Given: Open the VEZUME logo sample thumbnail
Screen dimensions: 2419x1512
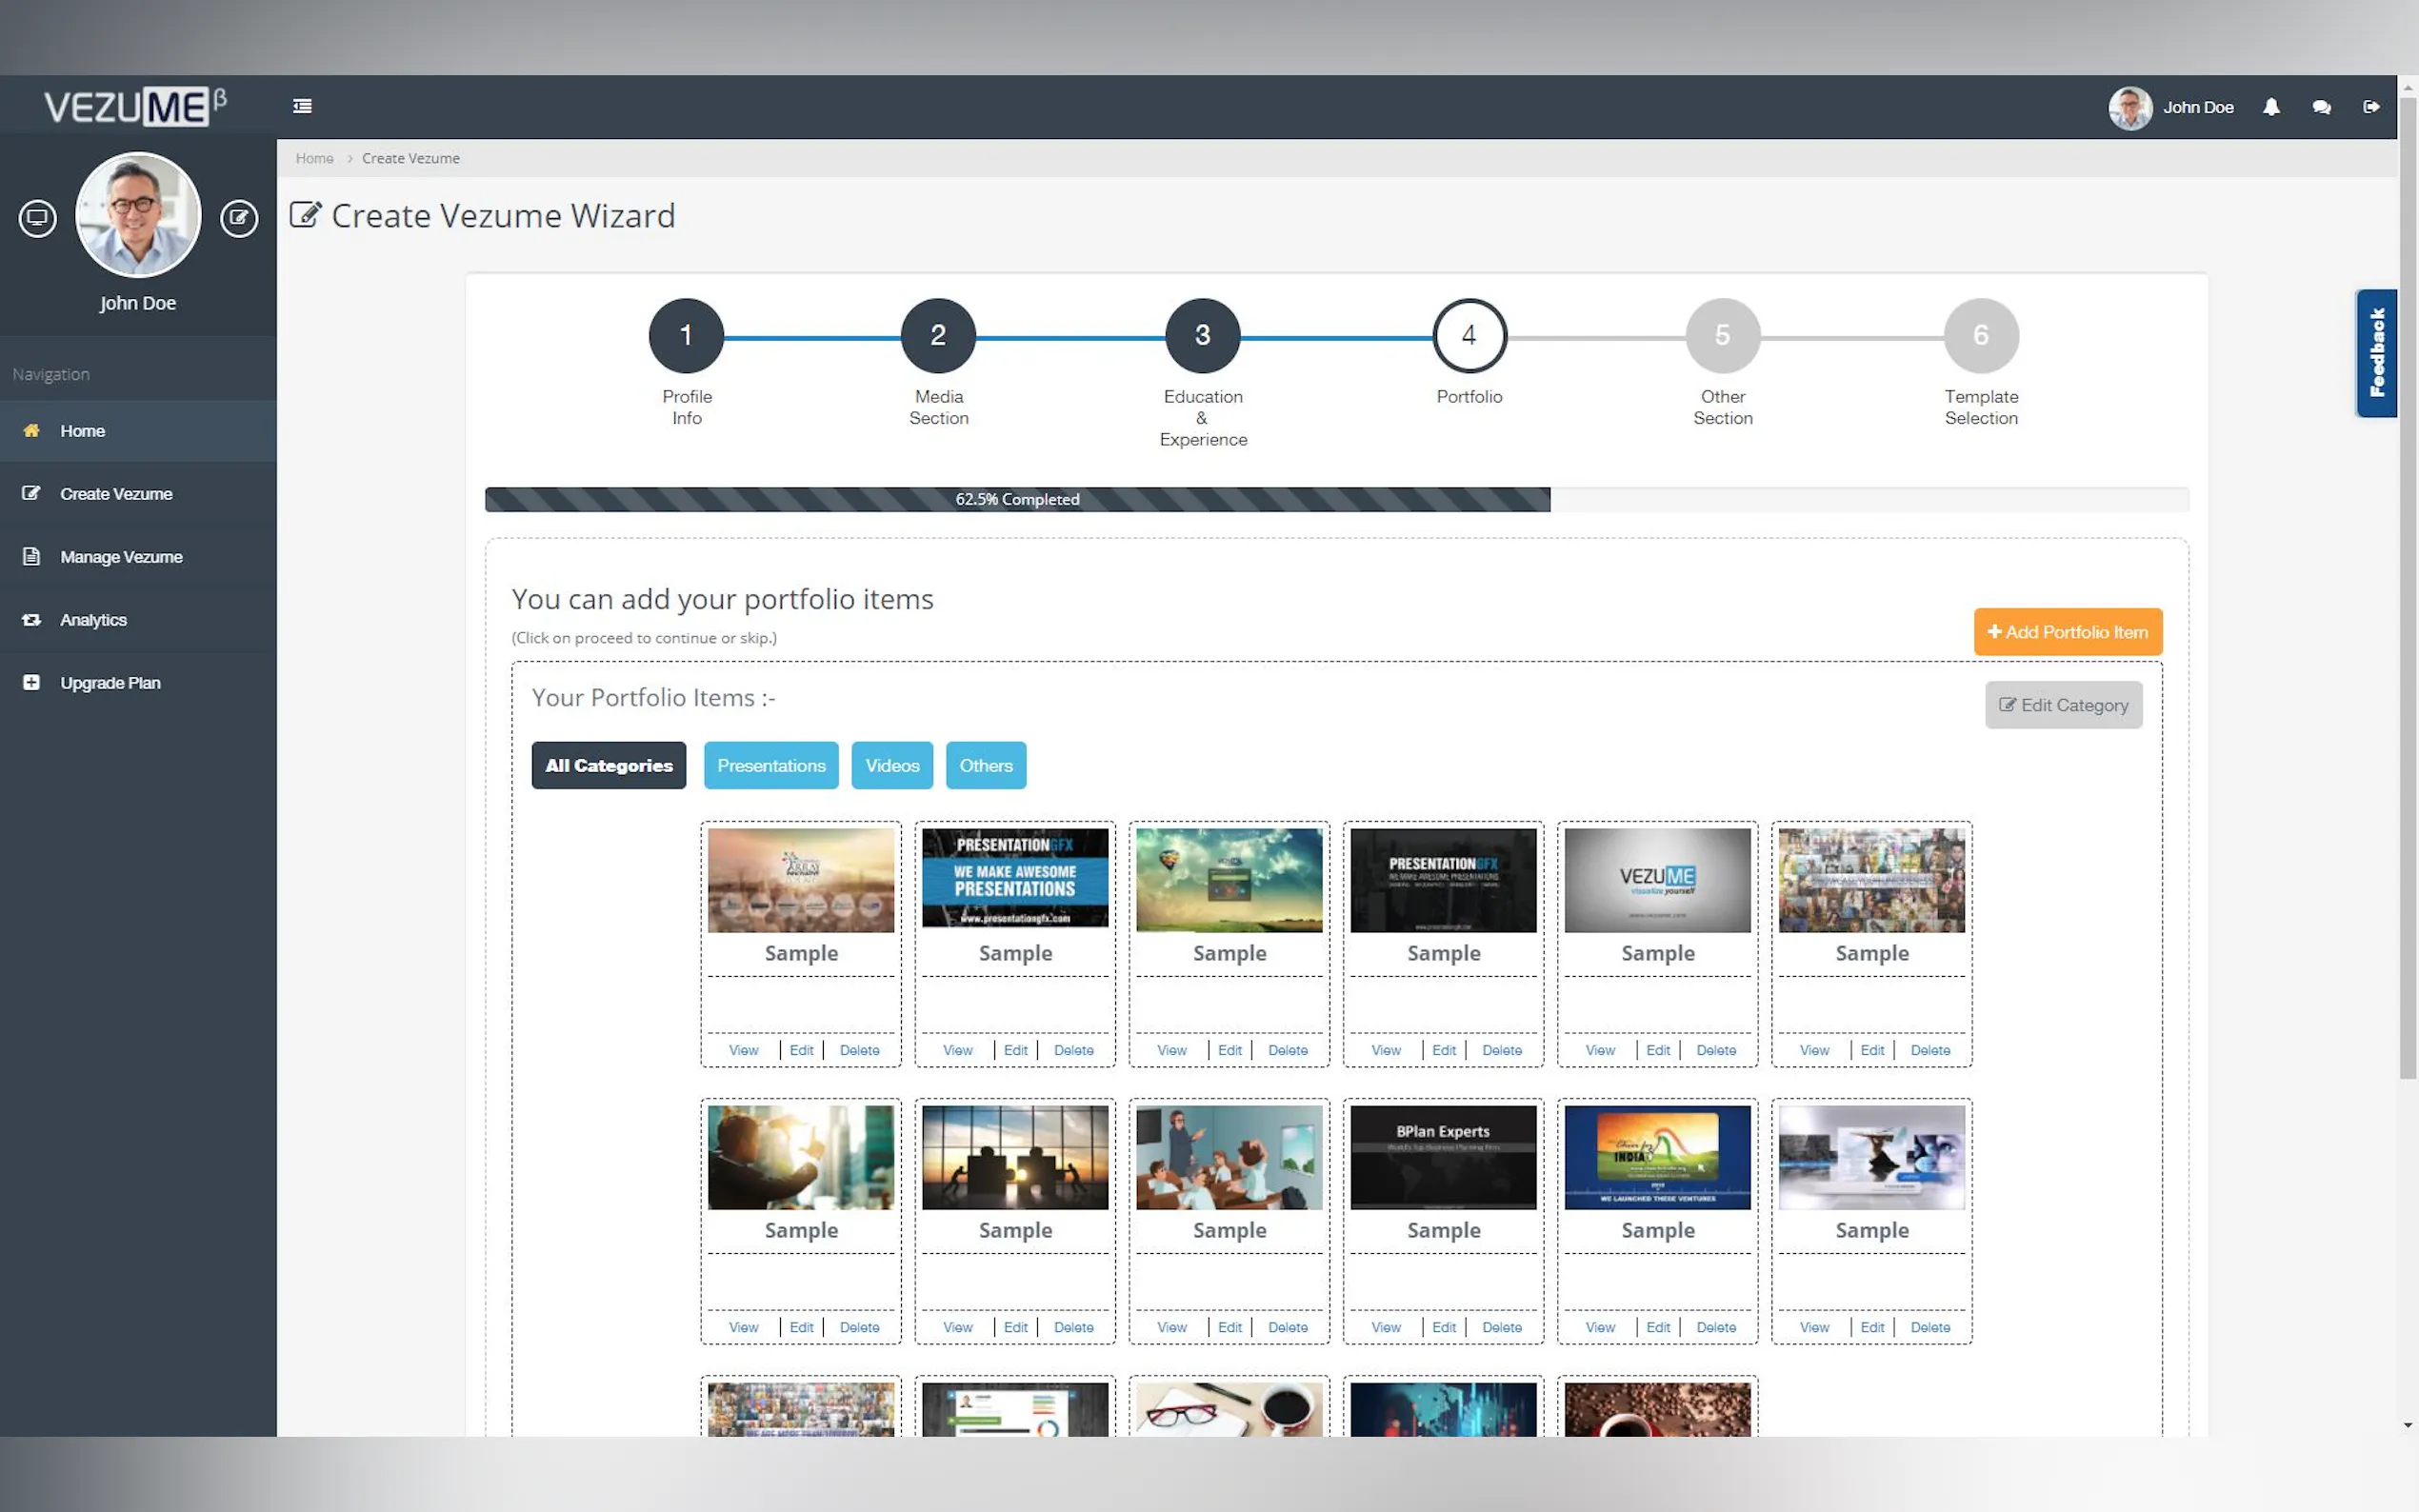Looking at the screenshot, I should coord(1657,879).
